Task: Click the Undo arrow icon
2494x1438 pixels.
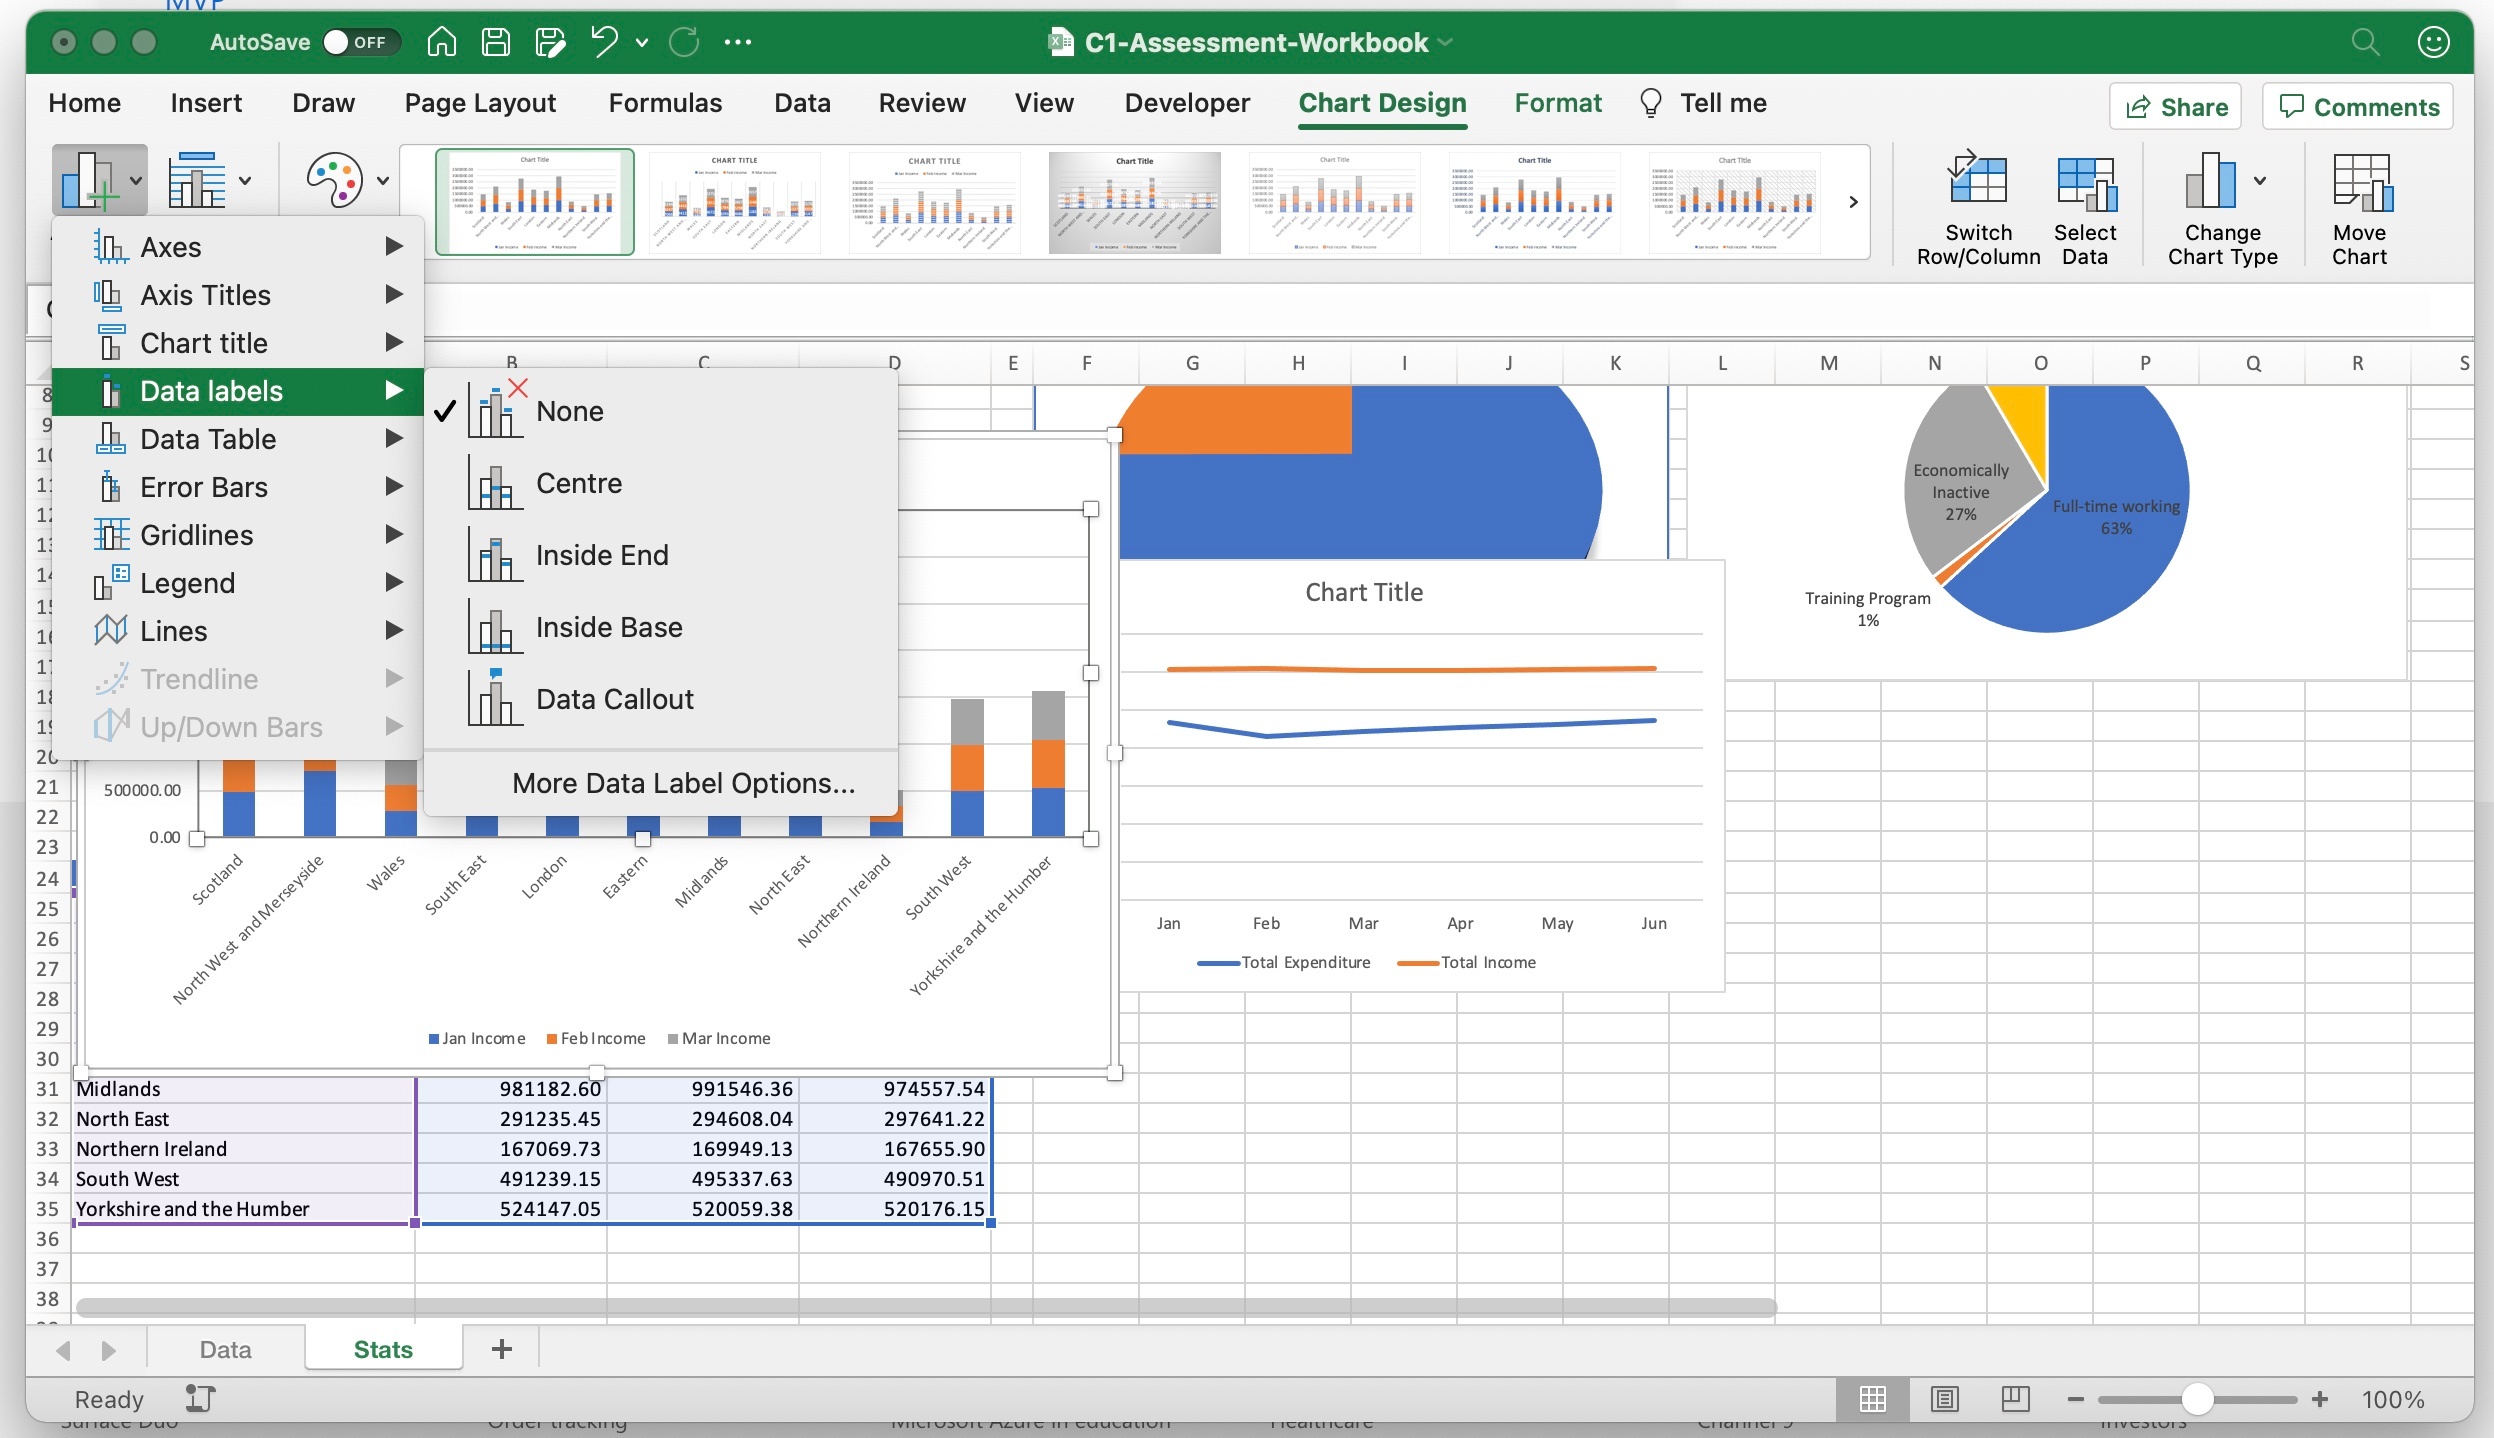Action: pos(603,42)
